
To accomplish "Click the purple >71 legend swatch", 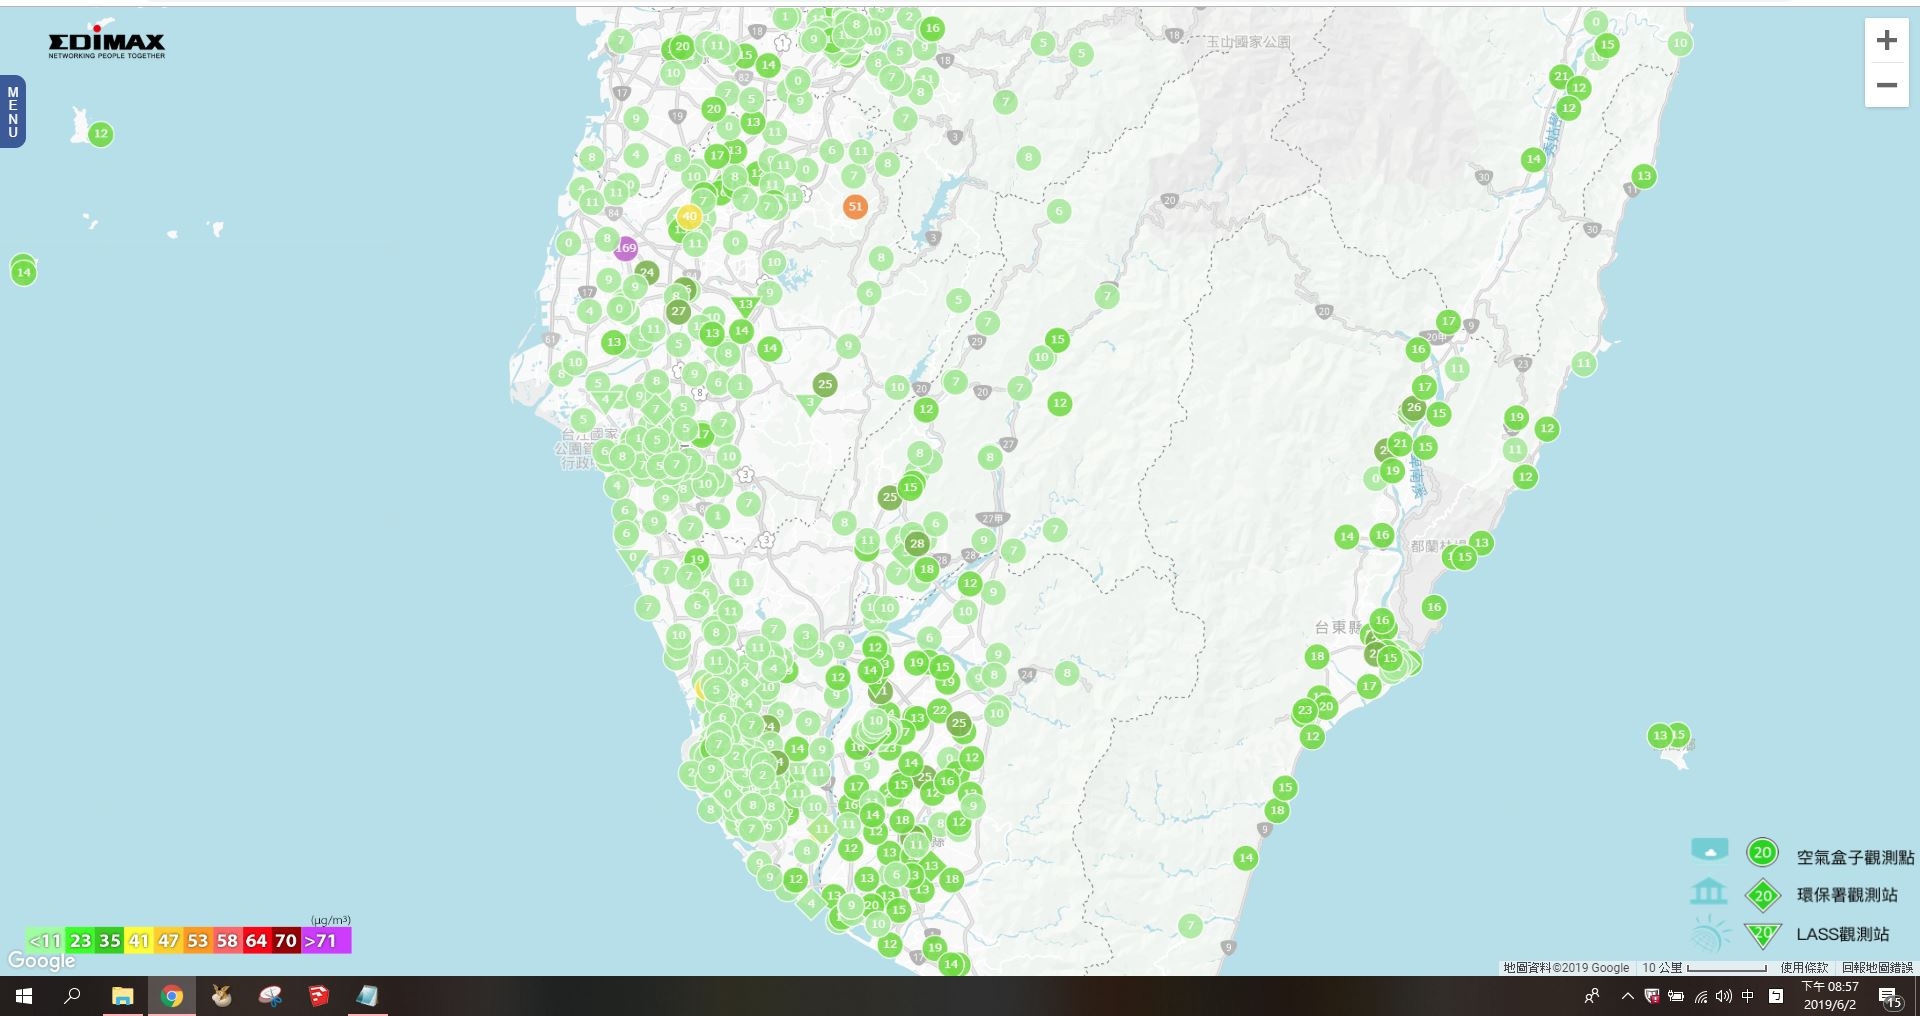I will 326,941.
